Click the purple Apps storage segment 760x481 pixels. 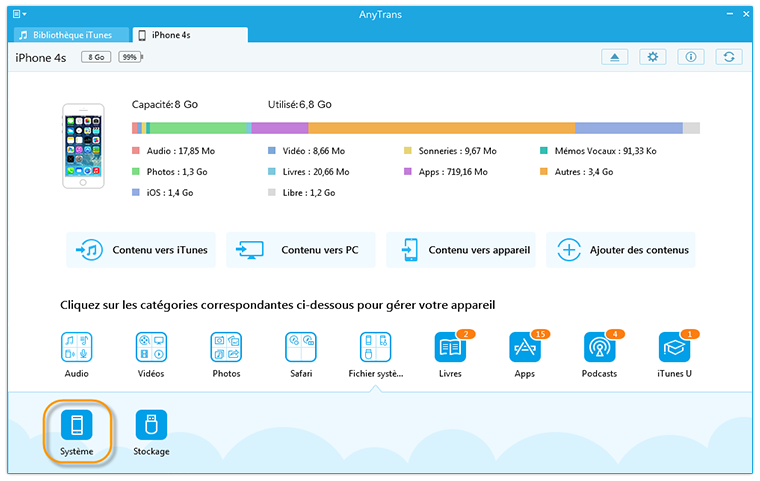[280, 128]
